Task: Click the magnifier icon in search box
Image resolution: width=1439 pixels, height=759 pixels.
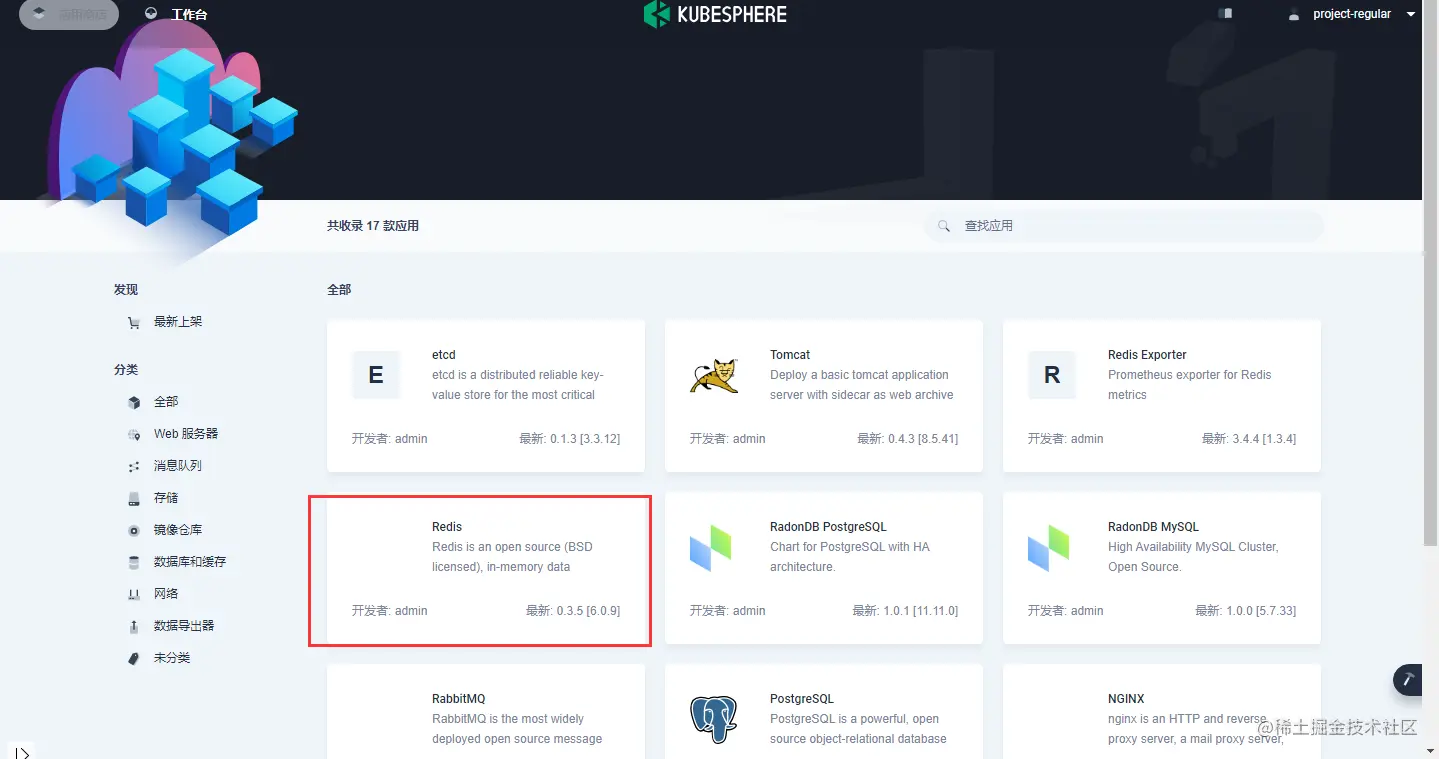Action: point(944,226)
